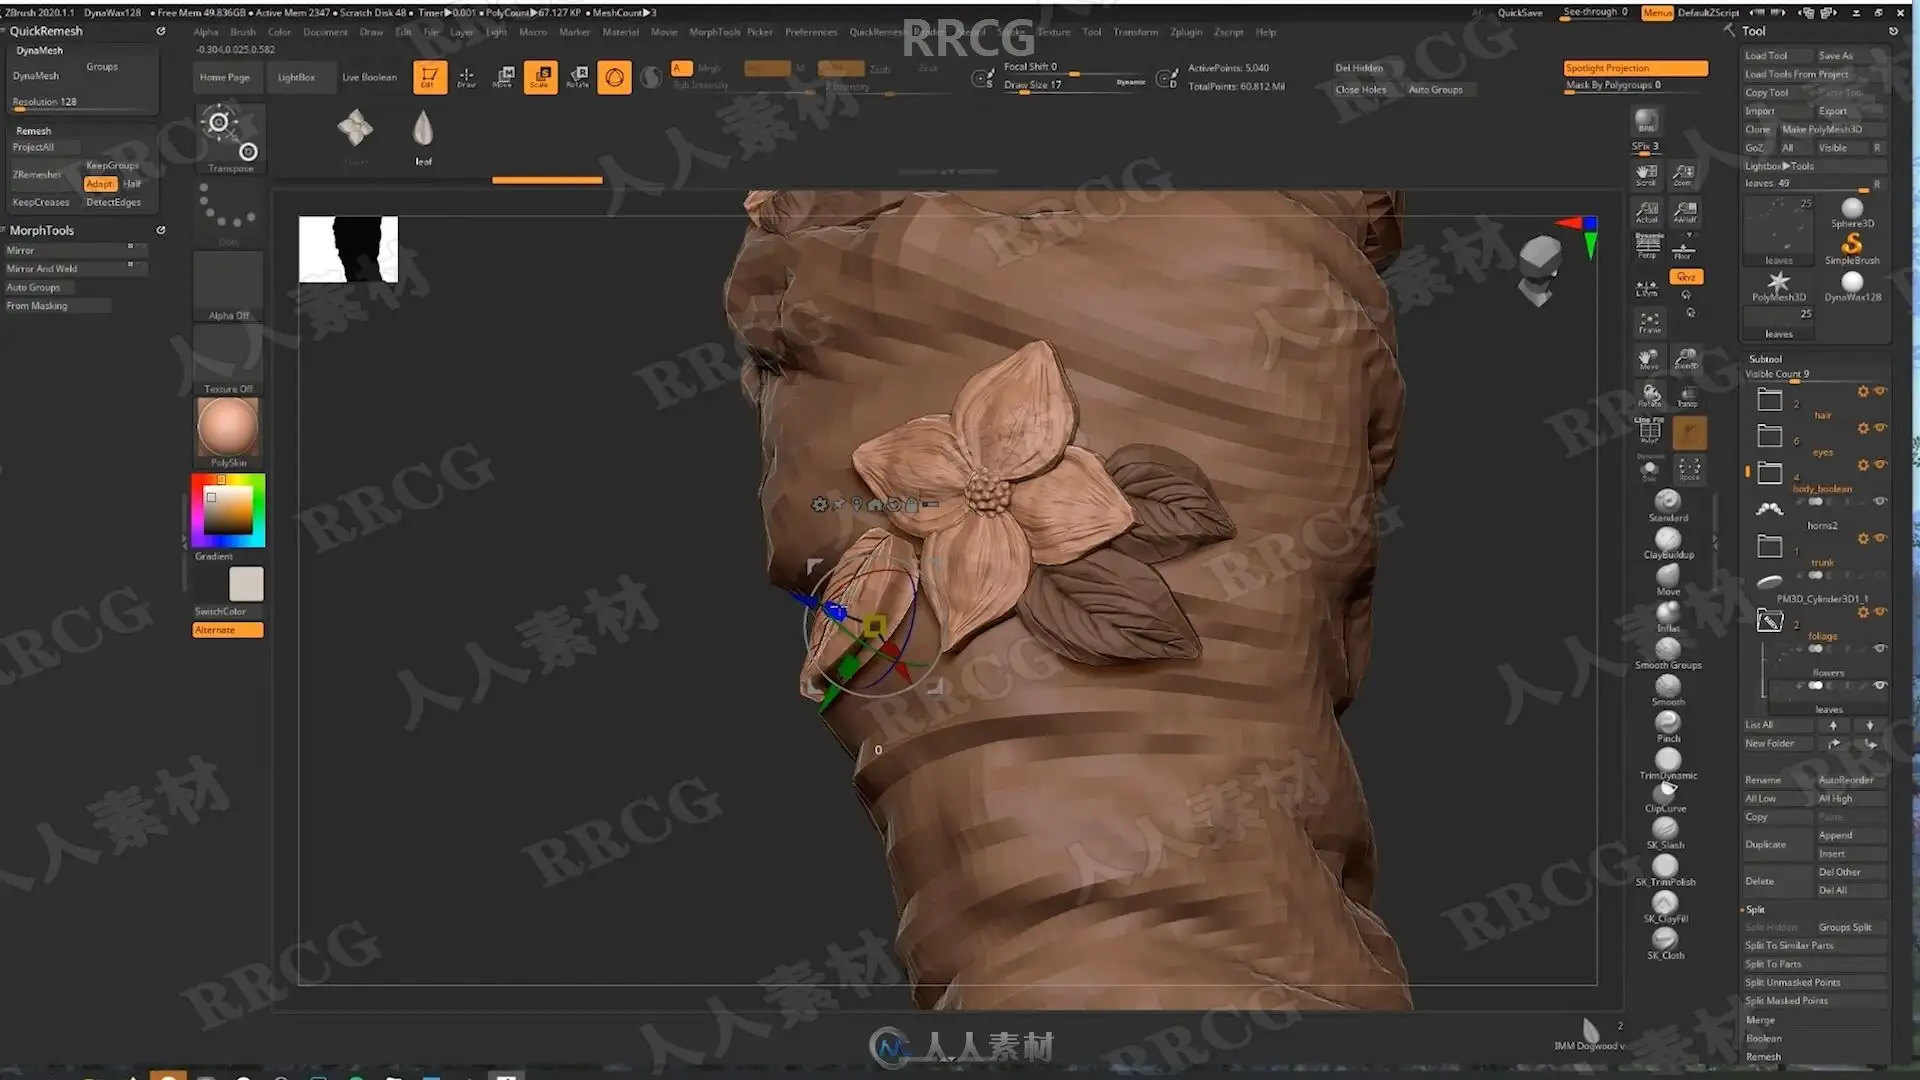1920x1080 pixels.
Task: Click the LightBox button
Action: click(x=296, y=77)
